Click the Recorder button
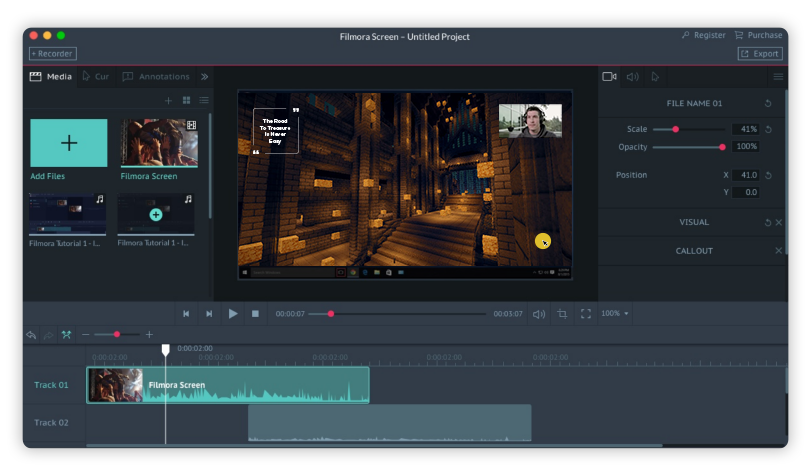The height and width of the screenshot is (468, 809). [x=52, y=54]
